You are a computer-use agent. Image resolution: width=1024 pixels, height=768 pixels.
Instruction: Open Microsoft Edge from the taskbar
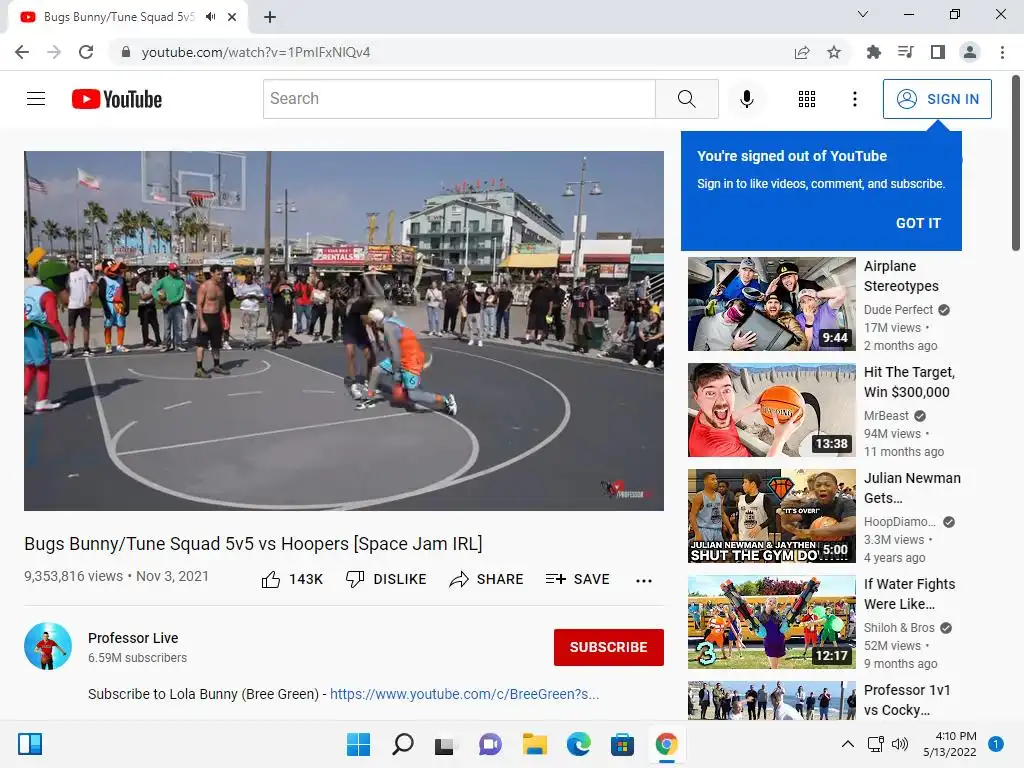(x=579, y=744)
